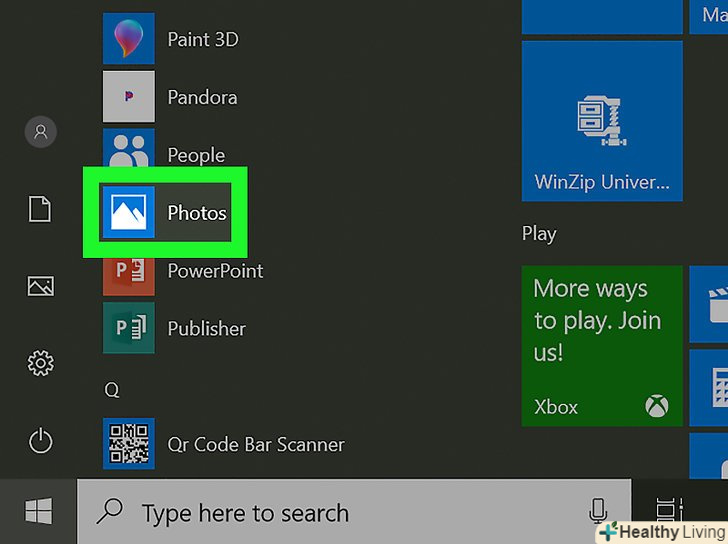Click the Power icon in Start sidebar
This screenshot has height=544, width=728.
[x=41, y=440]
